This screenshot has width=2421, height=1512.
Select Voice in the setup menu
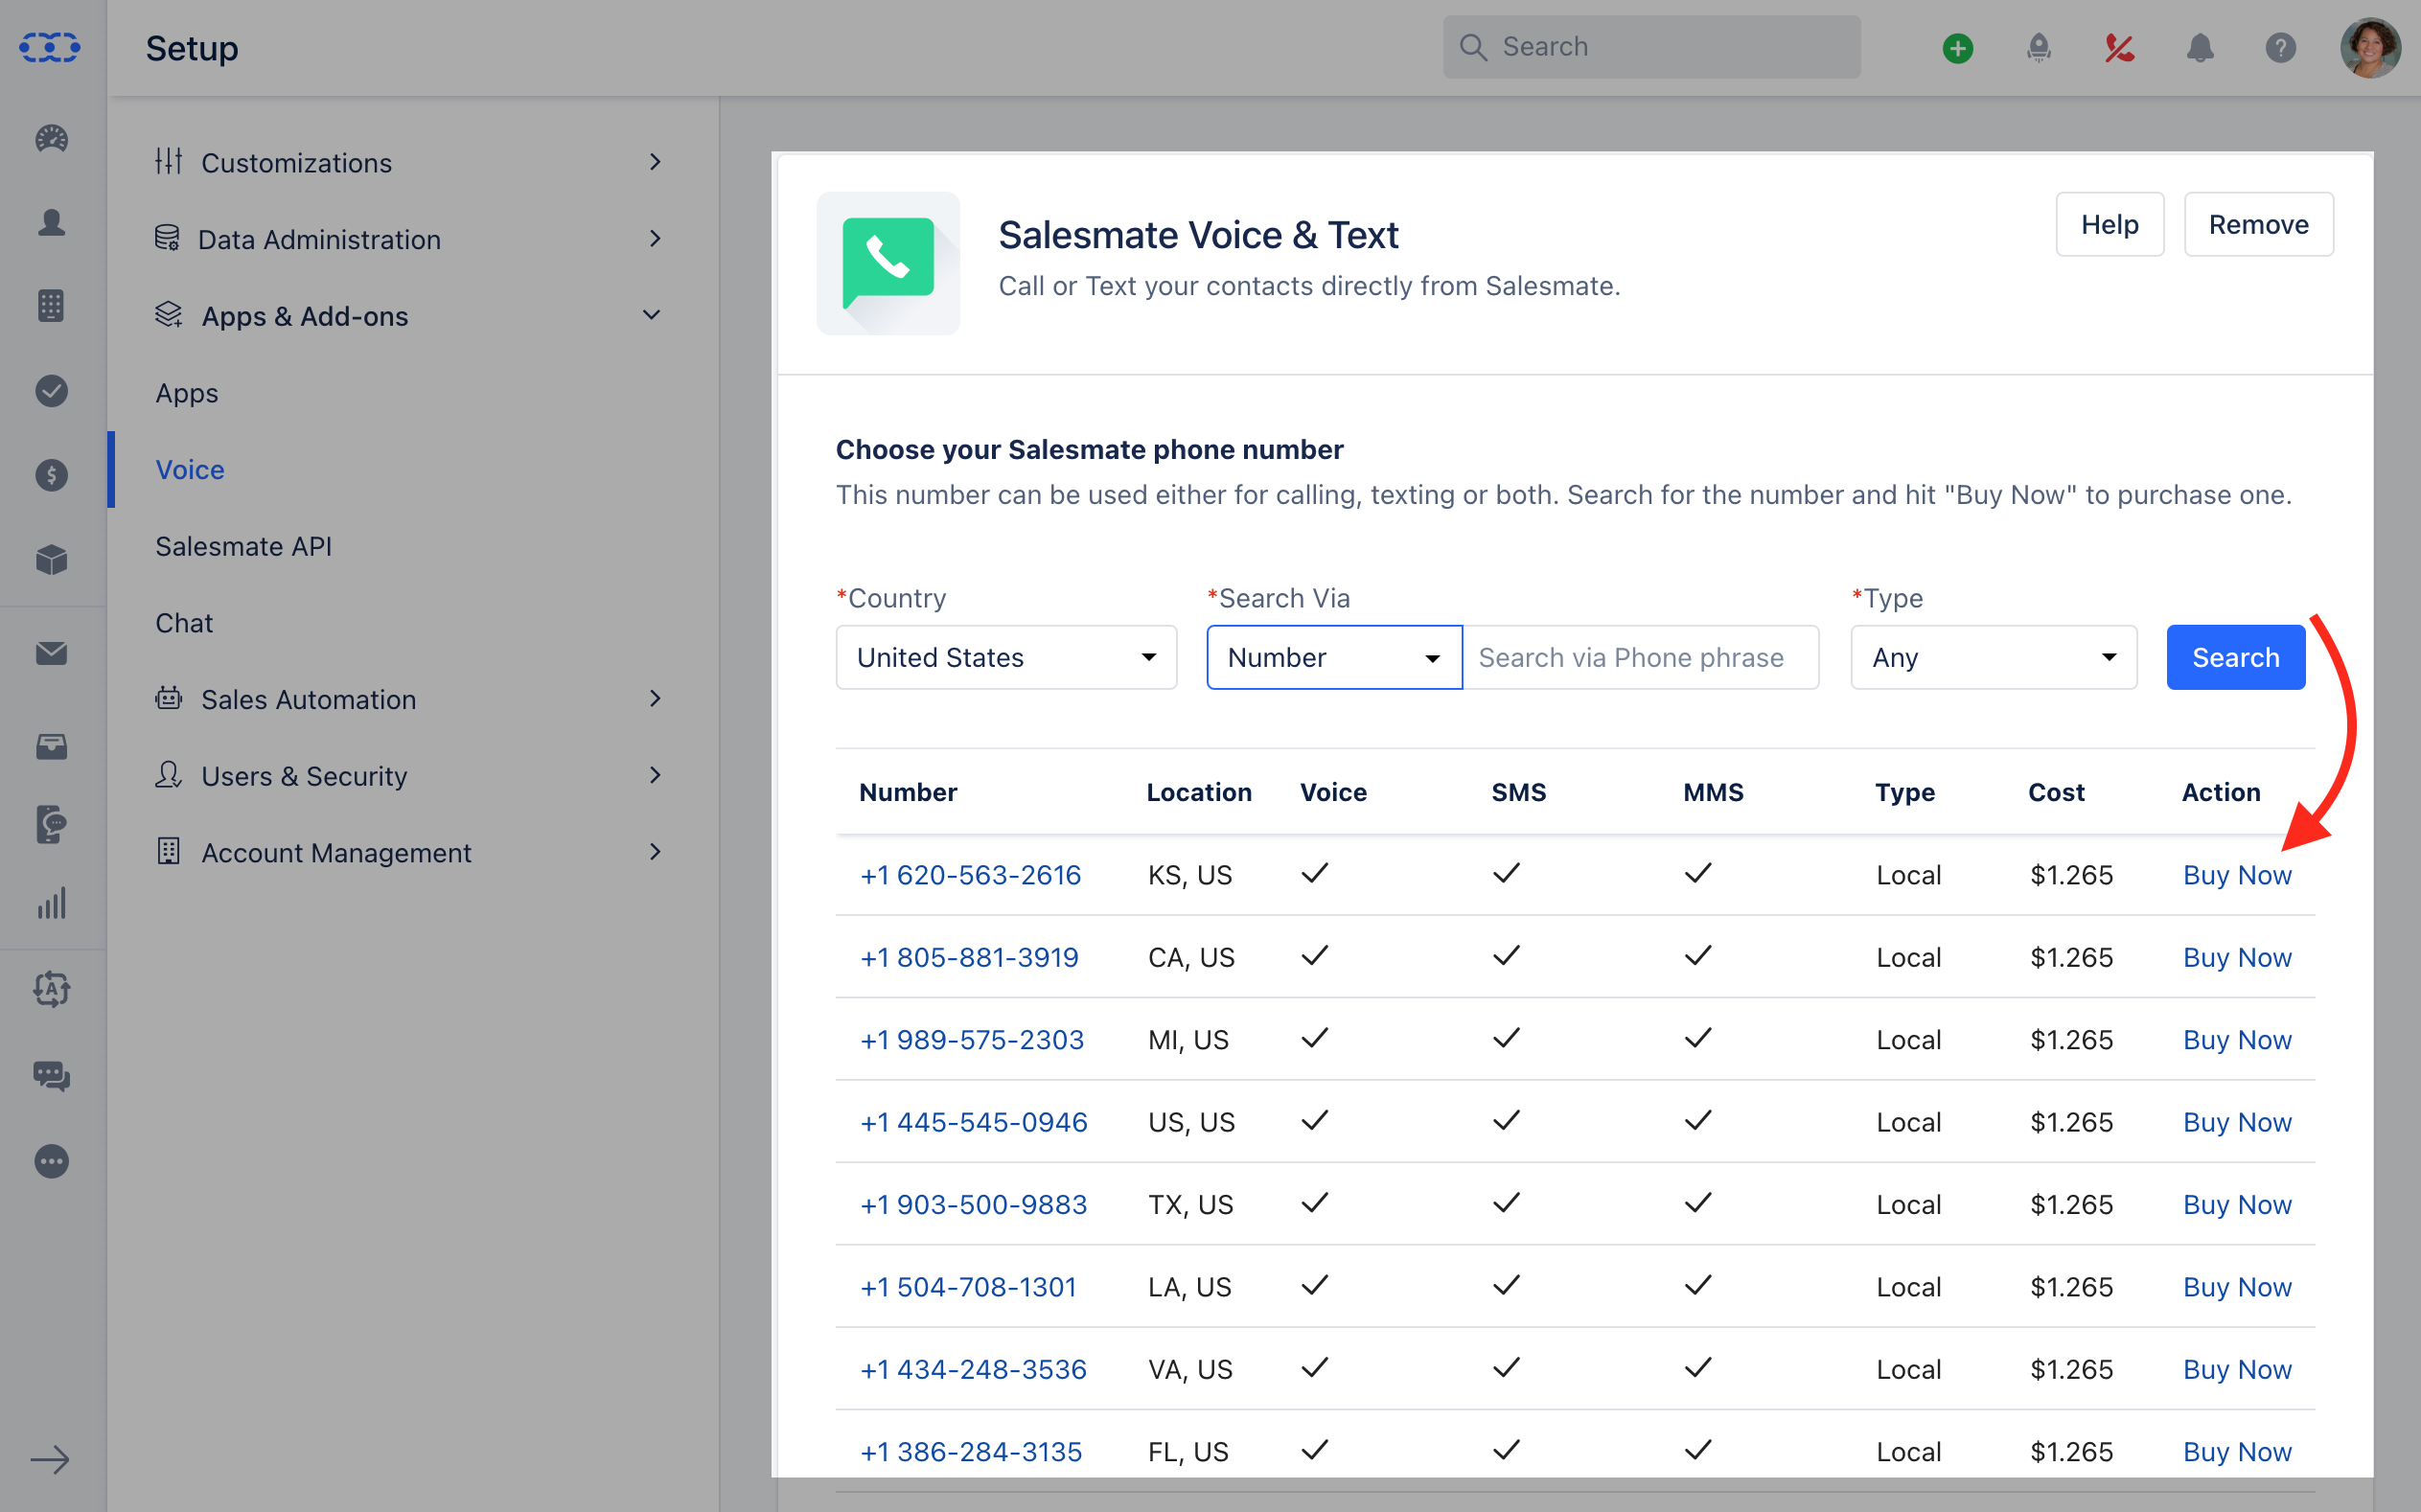pyautogui.click(x=190, y=469)
